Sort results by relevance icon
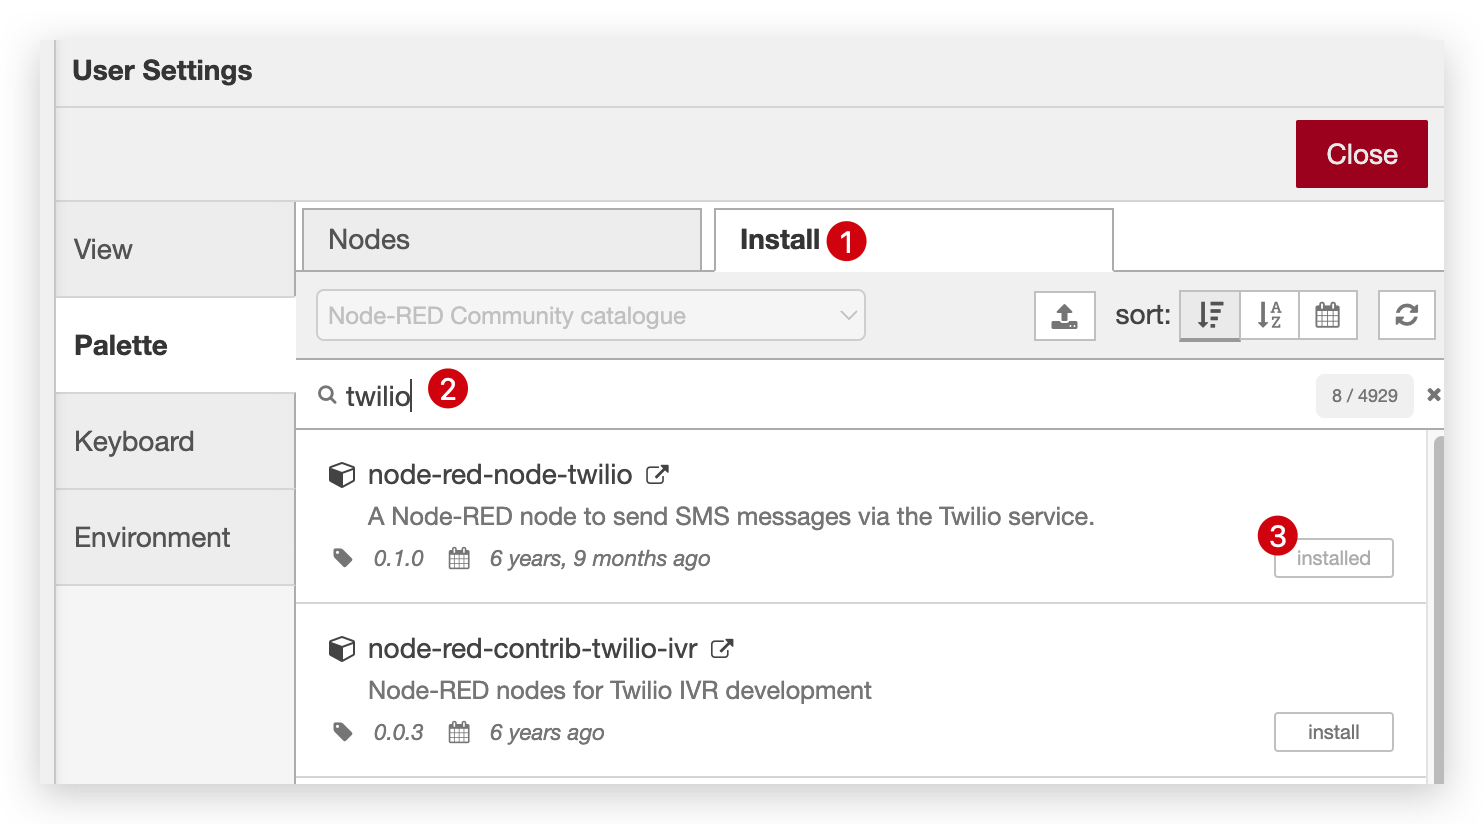This screenshot has height=824, width=1484. point(1210,316)
